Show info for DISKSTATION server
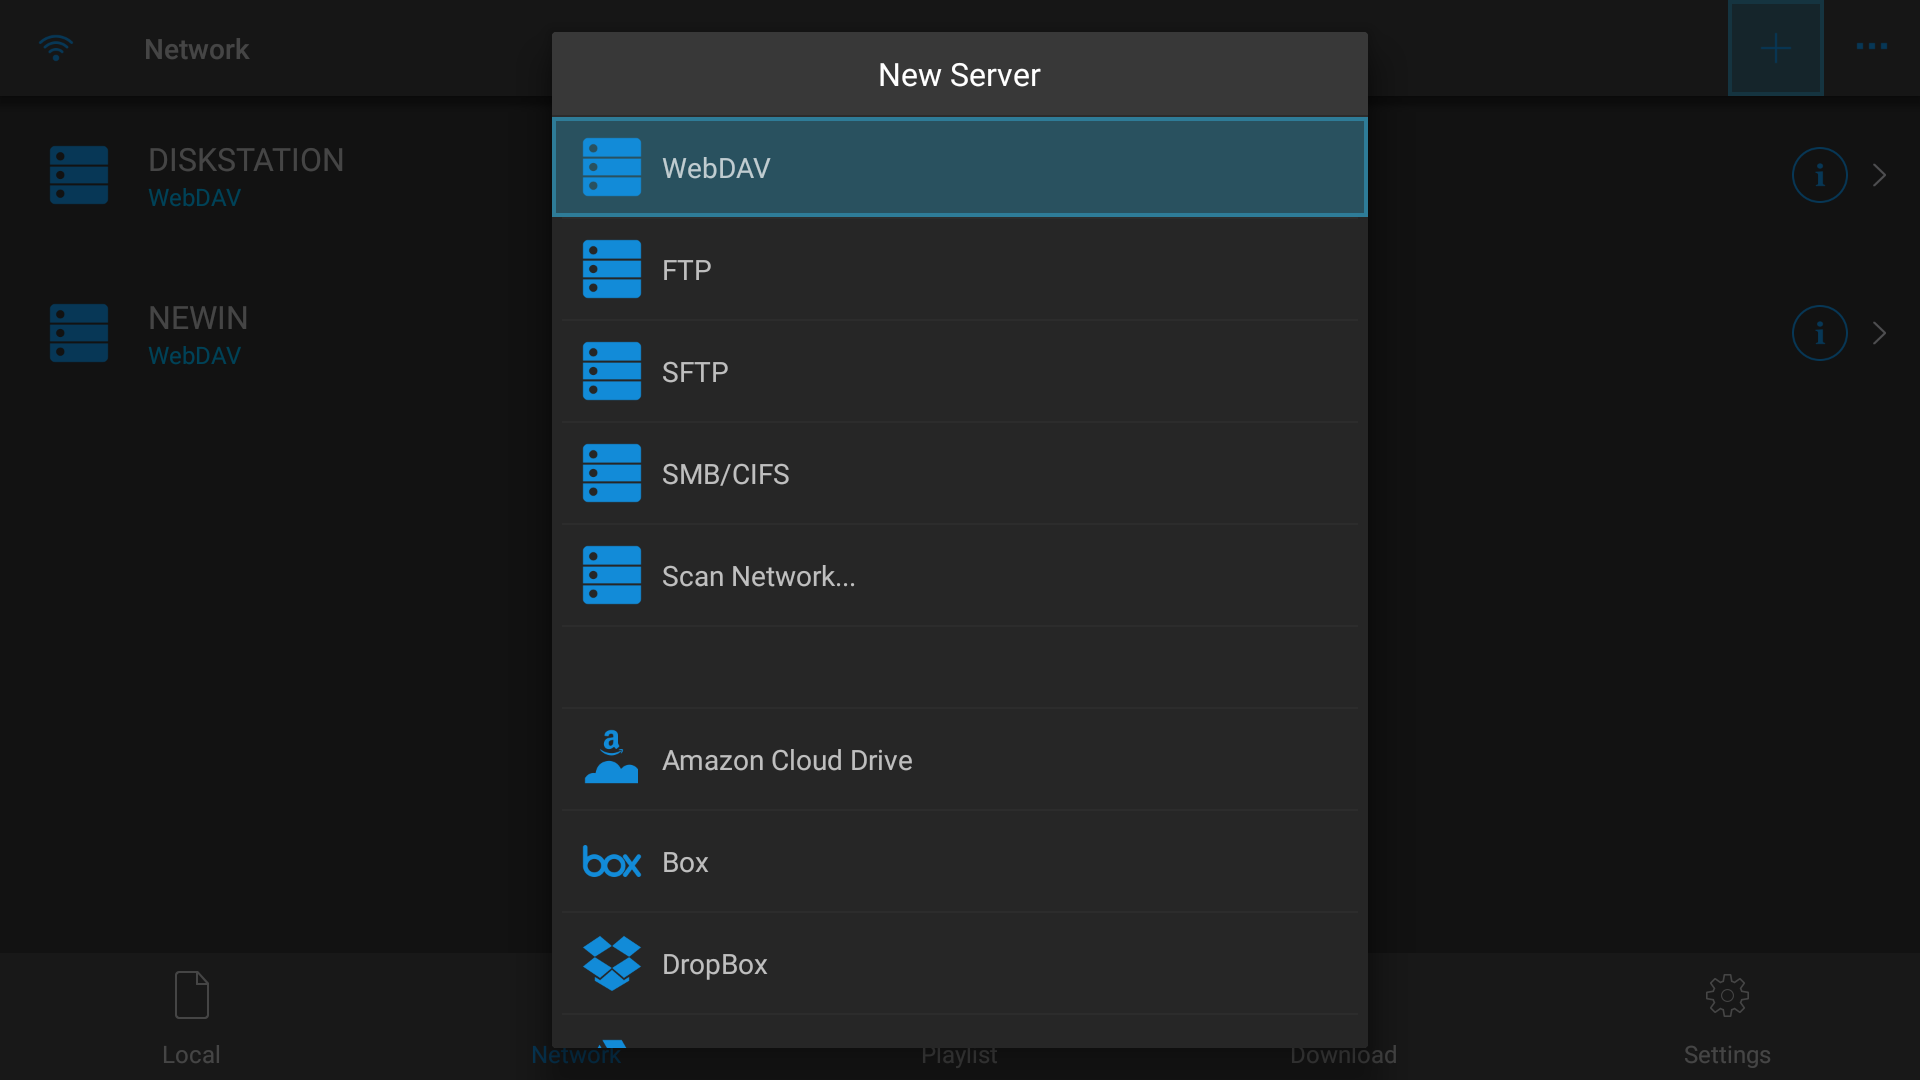 pyautogui.click(x=1818, y=175)
